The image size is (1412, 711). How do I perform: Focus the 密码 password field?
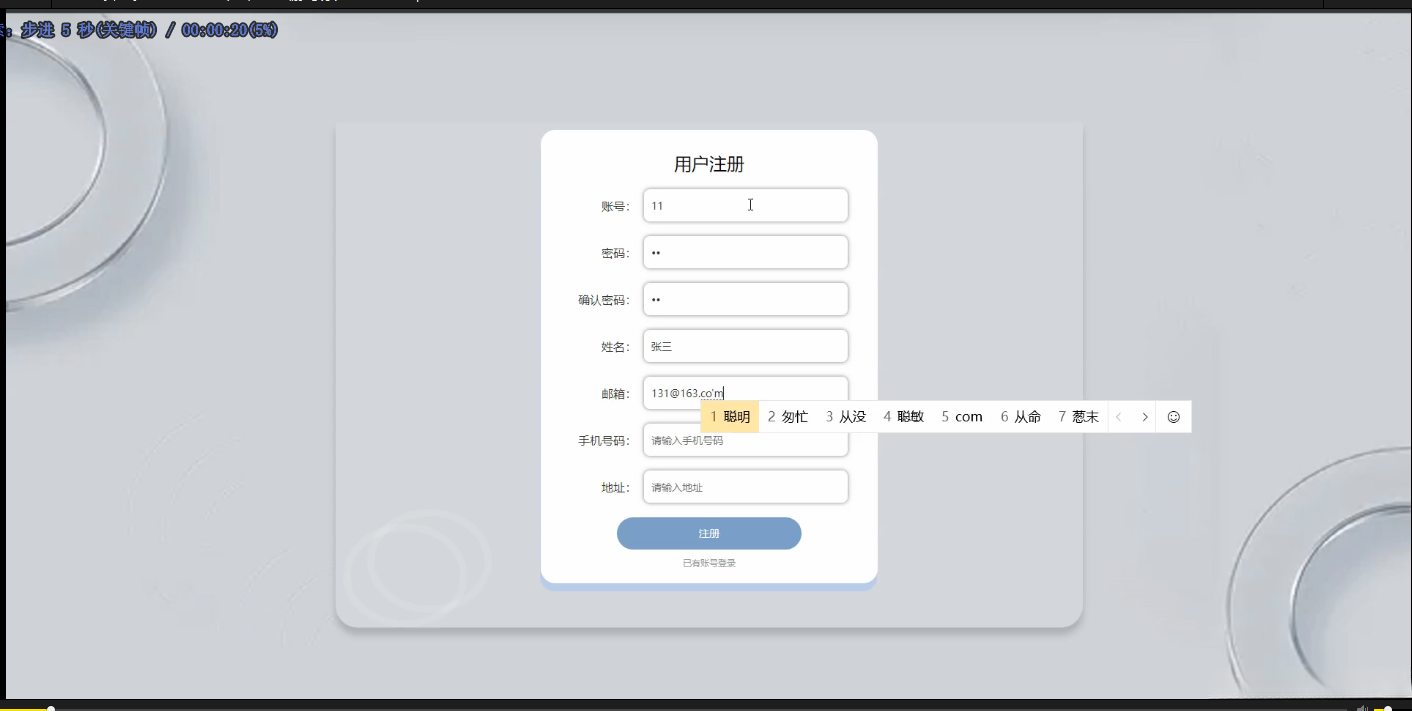(745, 253)
